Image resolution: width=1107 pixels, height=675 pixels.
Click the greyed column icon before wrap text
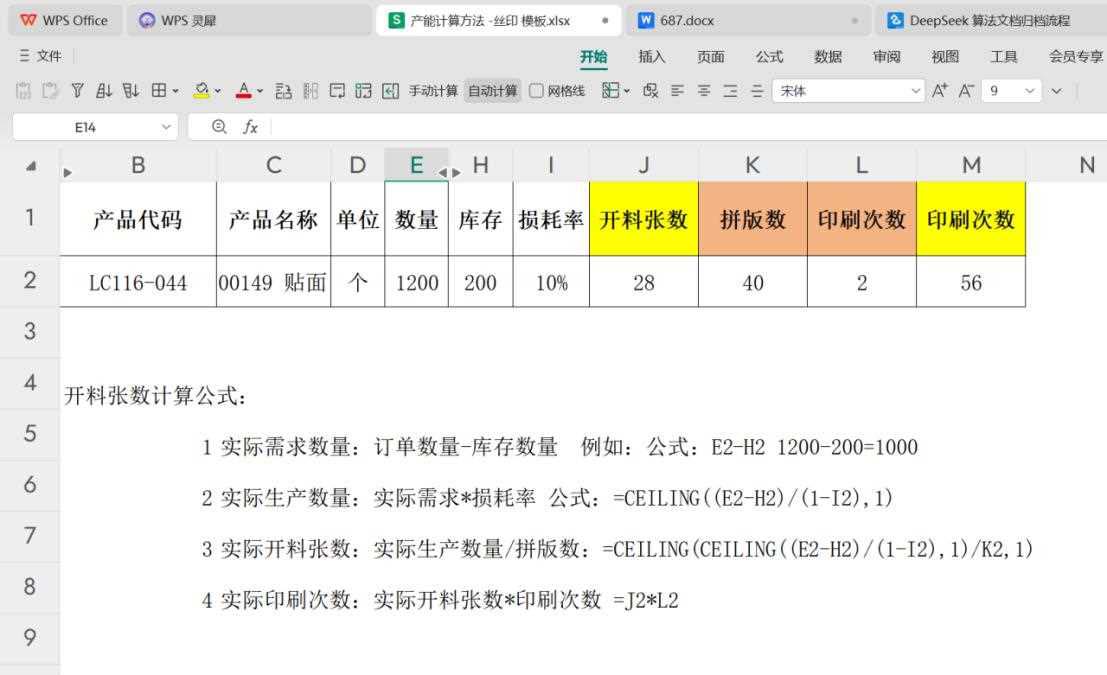[x=311, y=90]
